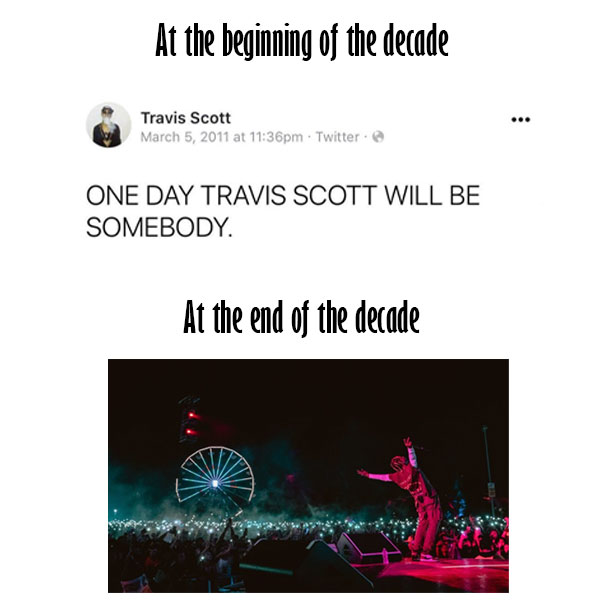Click the Twitter source link

point(337,137)
